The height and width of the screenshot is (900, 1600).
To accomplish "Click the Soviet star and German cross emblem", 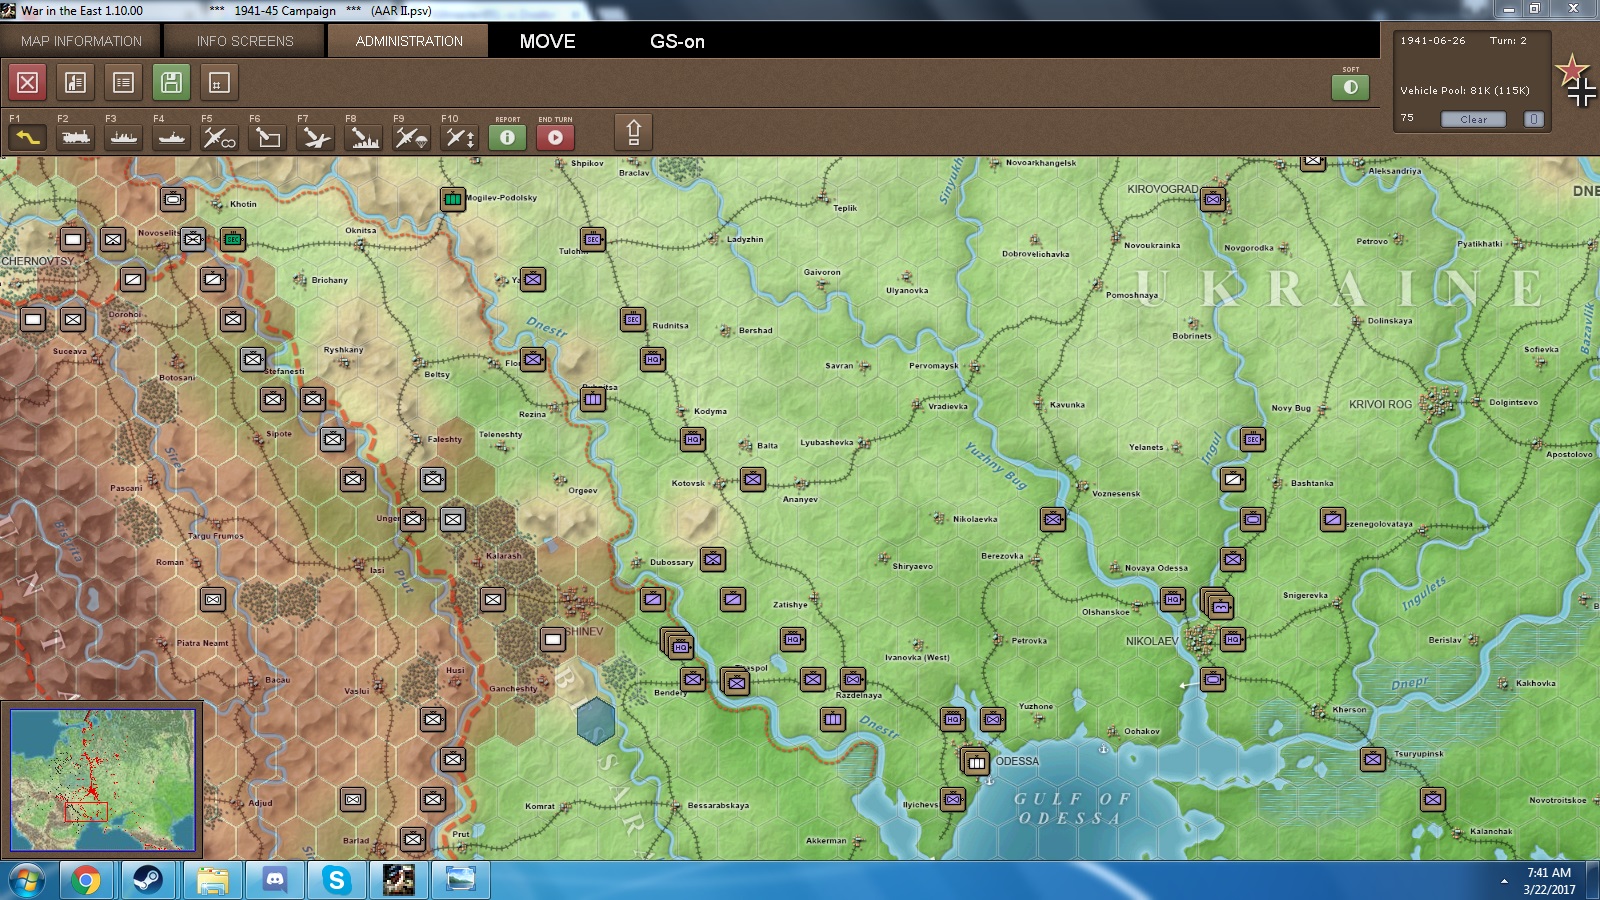I will coord(1577,80).
